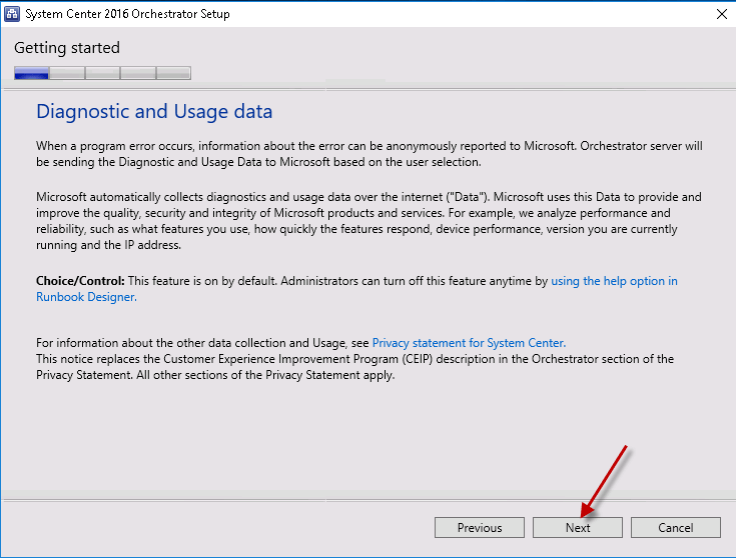The height and width of the screenshot is (558, 736).
Task: Click the Orchestrator Setup title bar icon
Action: (x=14, y=14)
